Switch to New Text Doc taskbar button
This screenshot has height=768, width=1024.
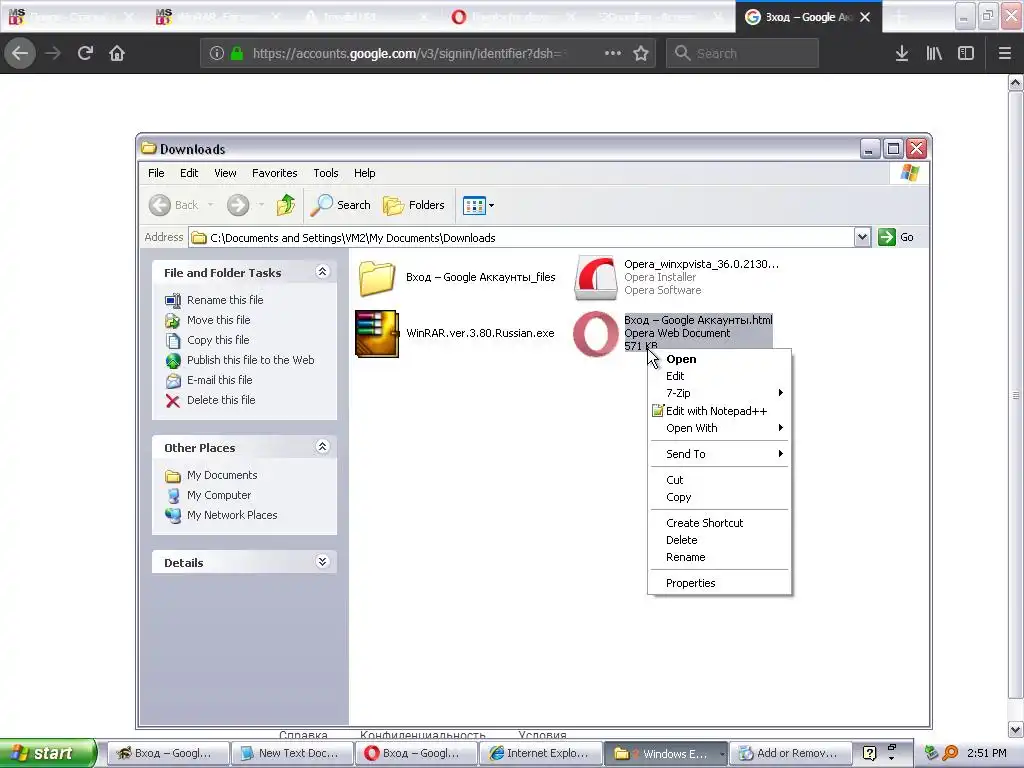(x=292, y=753)
